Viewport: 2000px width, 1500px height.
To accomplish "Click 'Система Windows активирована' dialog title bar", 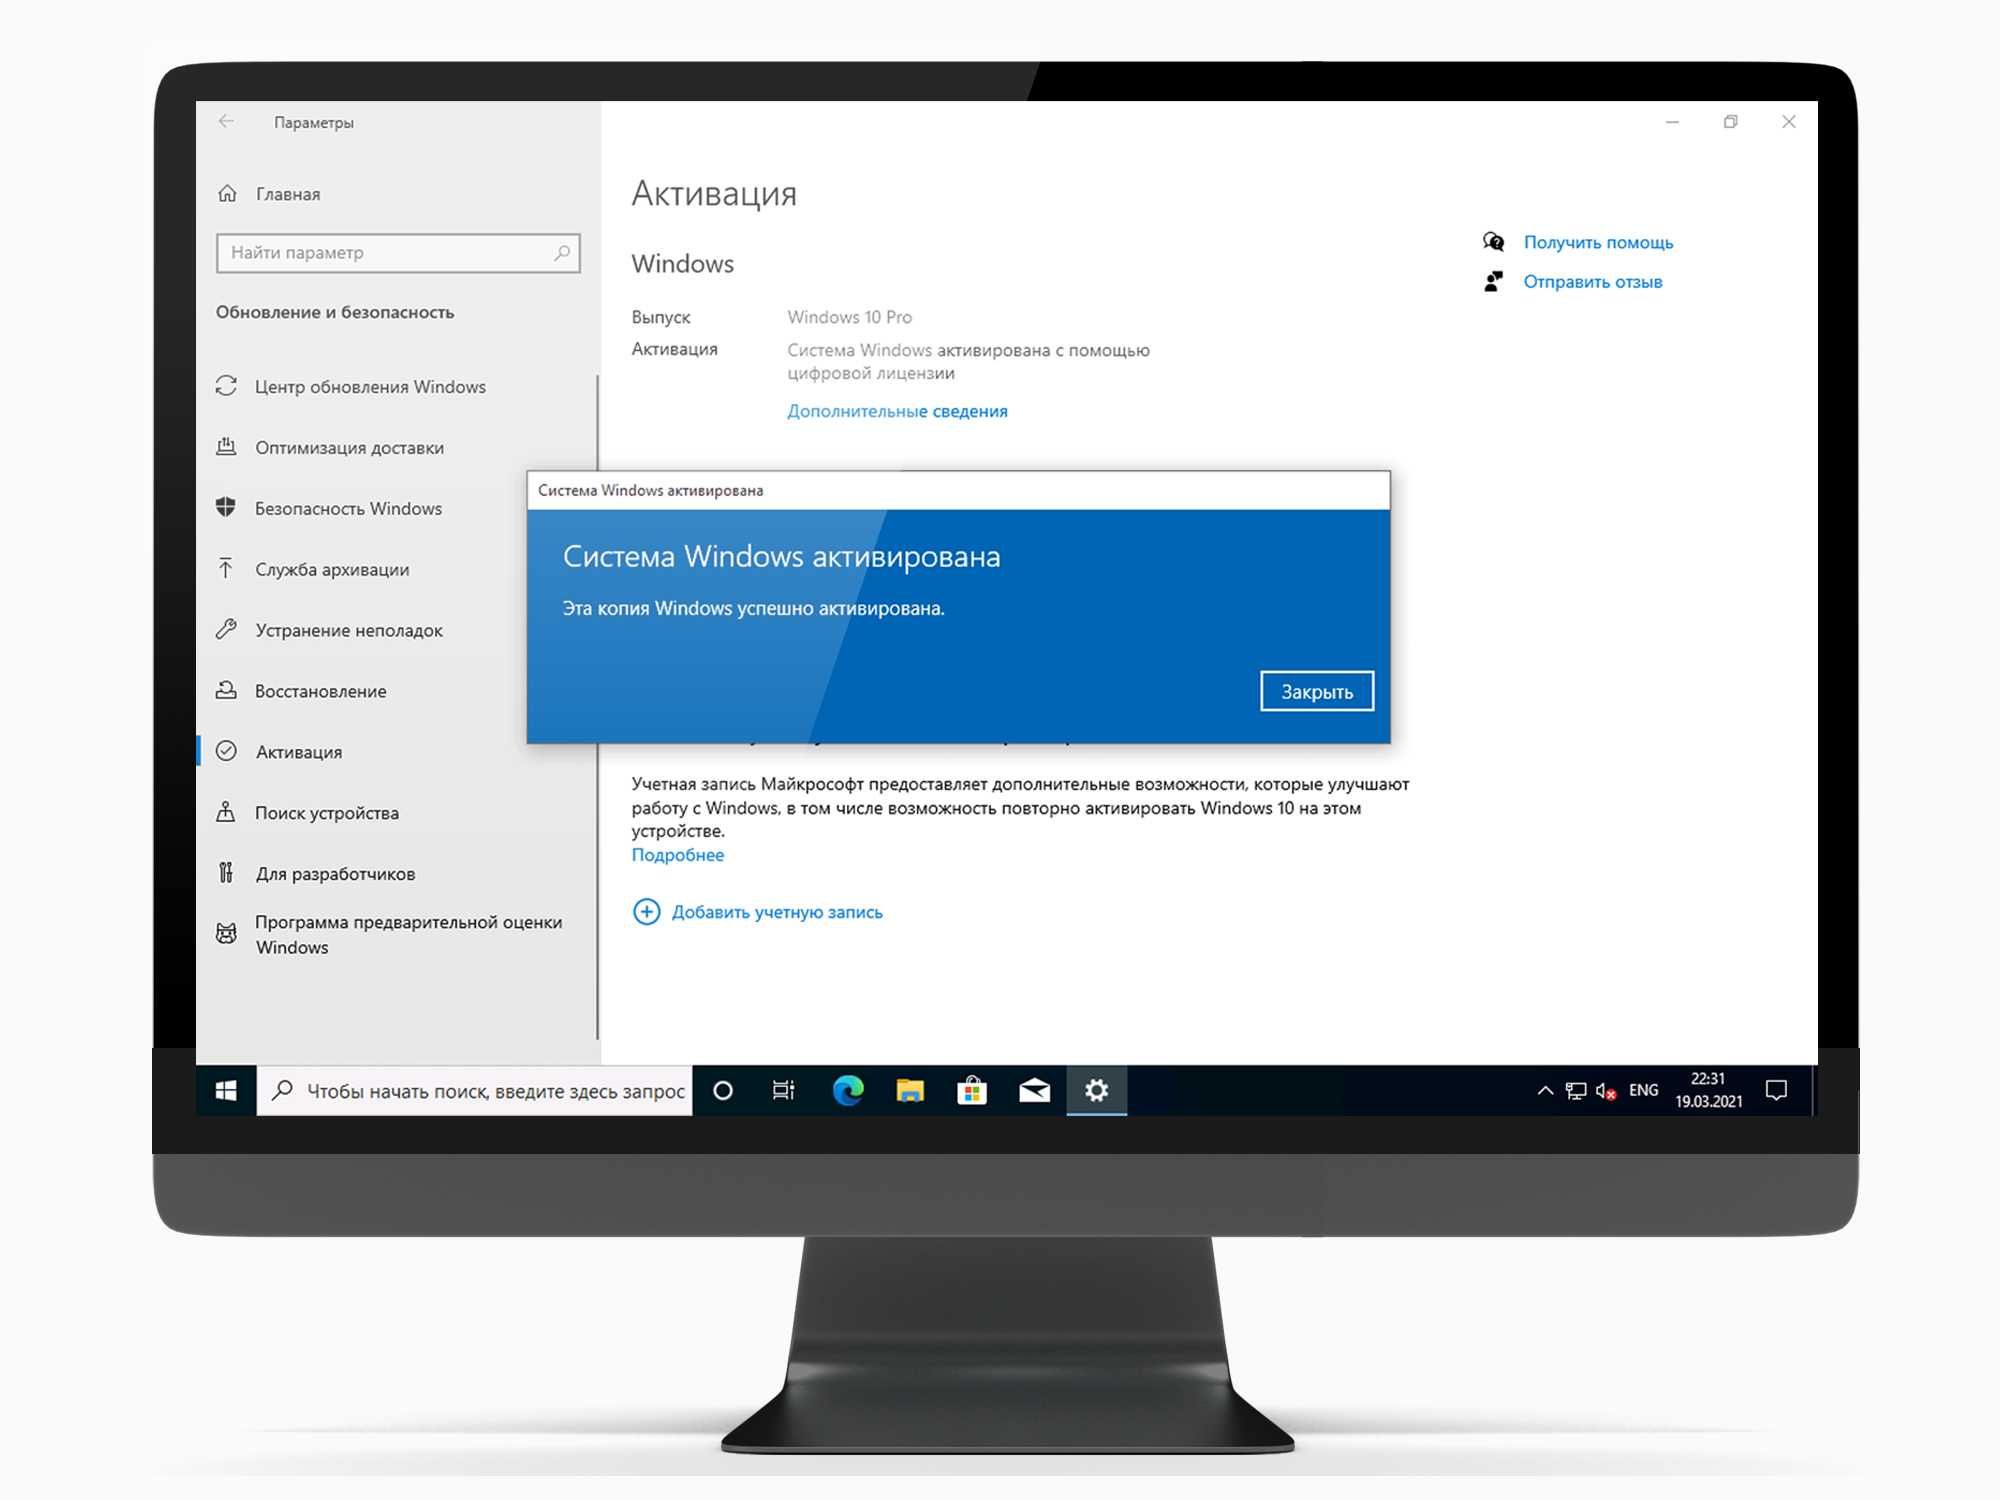I will [x=958, y=490].
